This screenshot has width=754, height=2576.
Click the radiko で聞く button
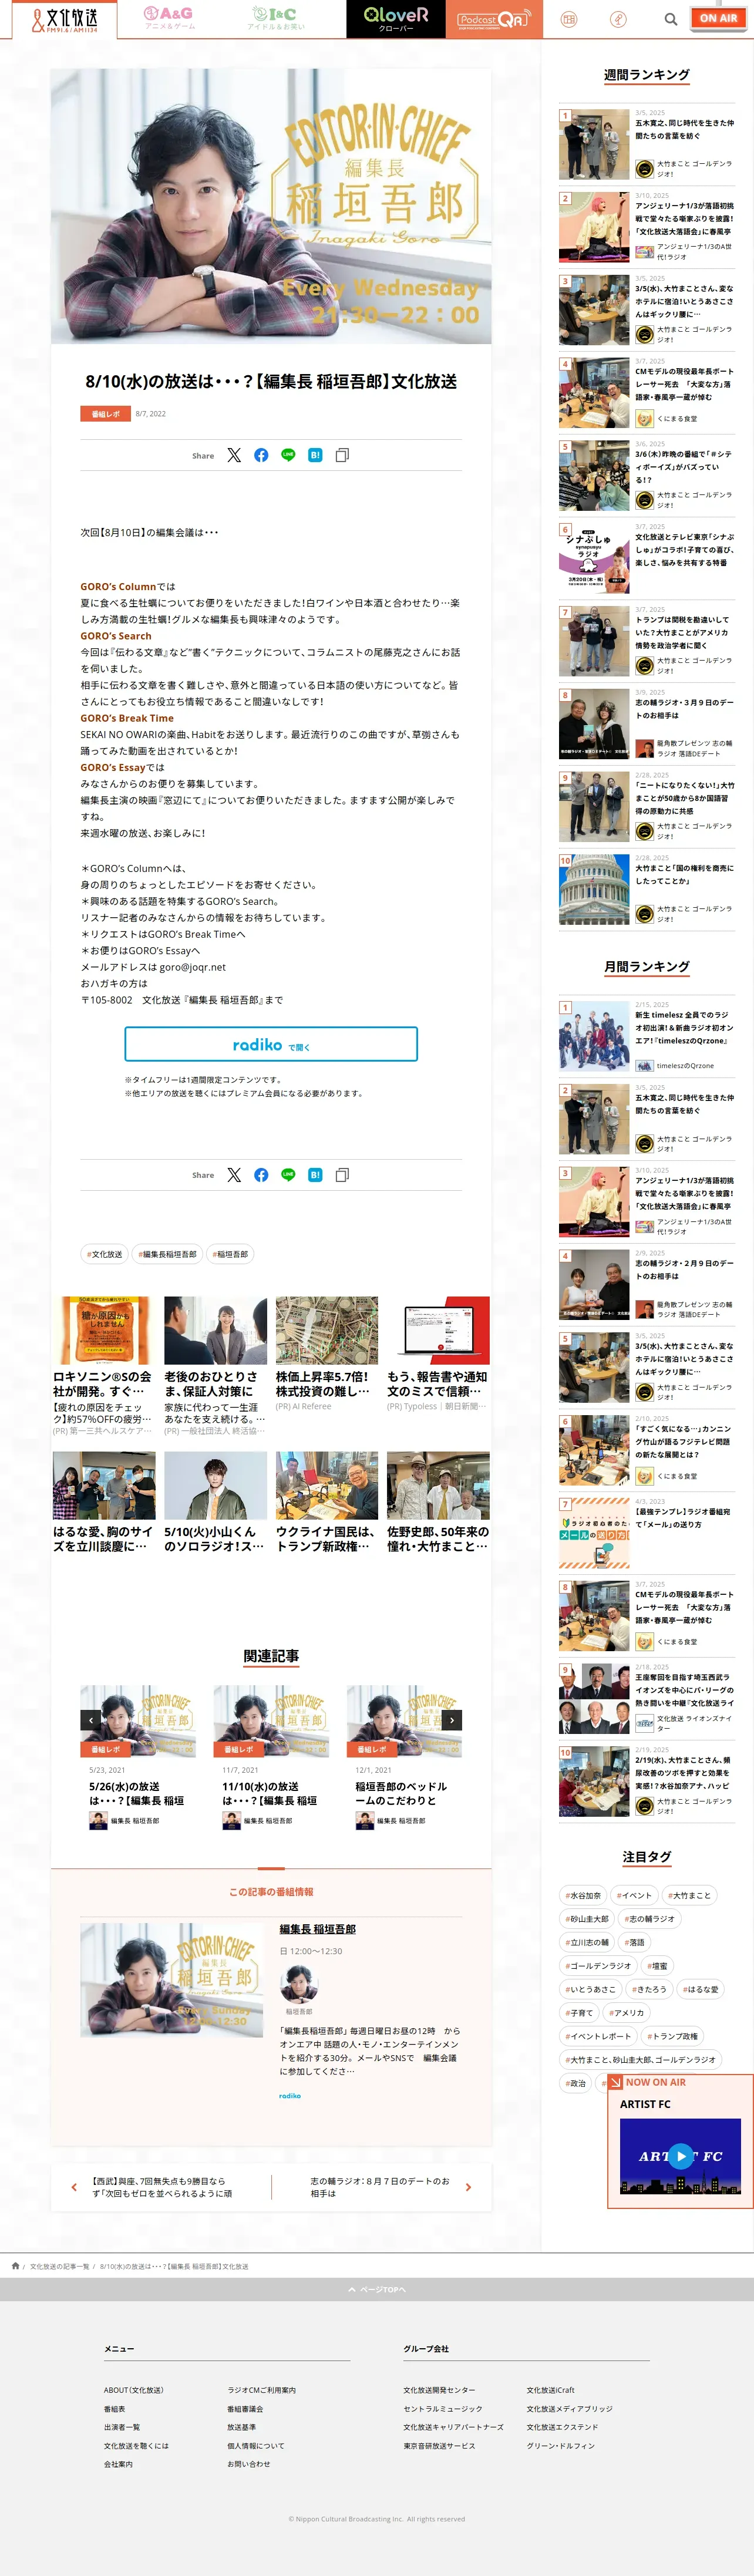point(271,1044)
